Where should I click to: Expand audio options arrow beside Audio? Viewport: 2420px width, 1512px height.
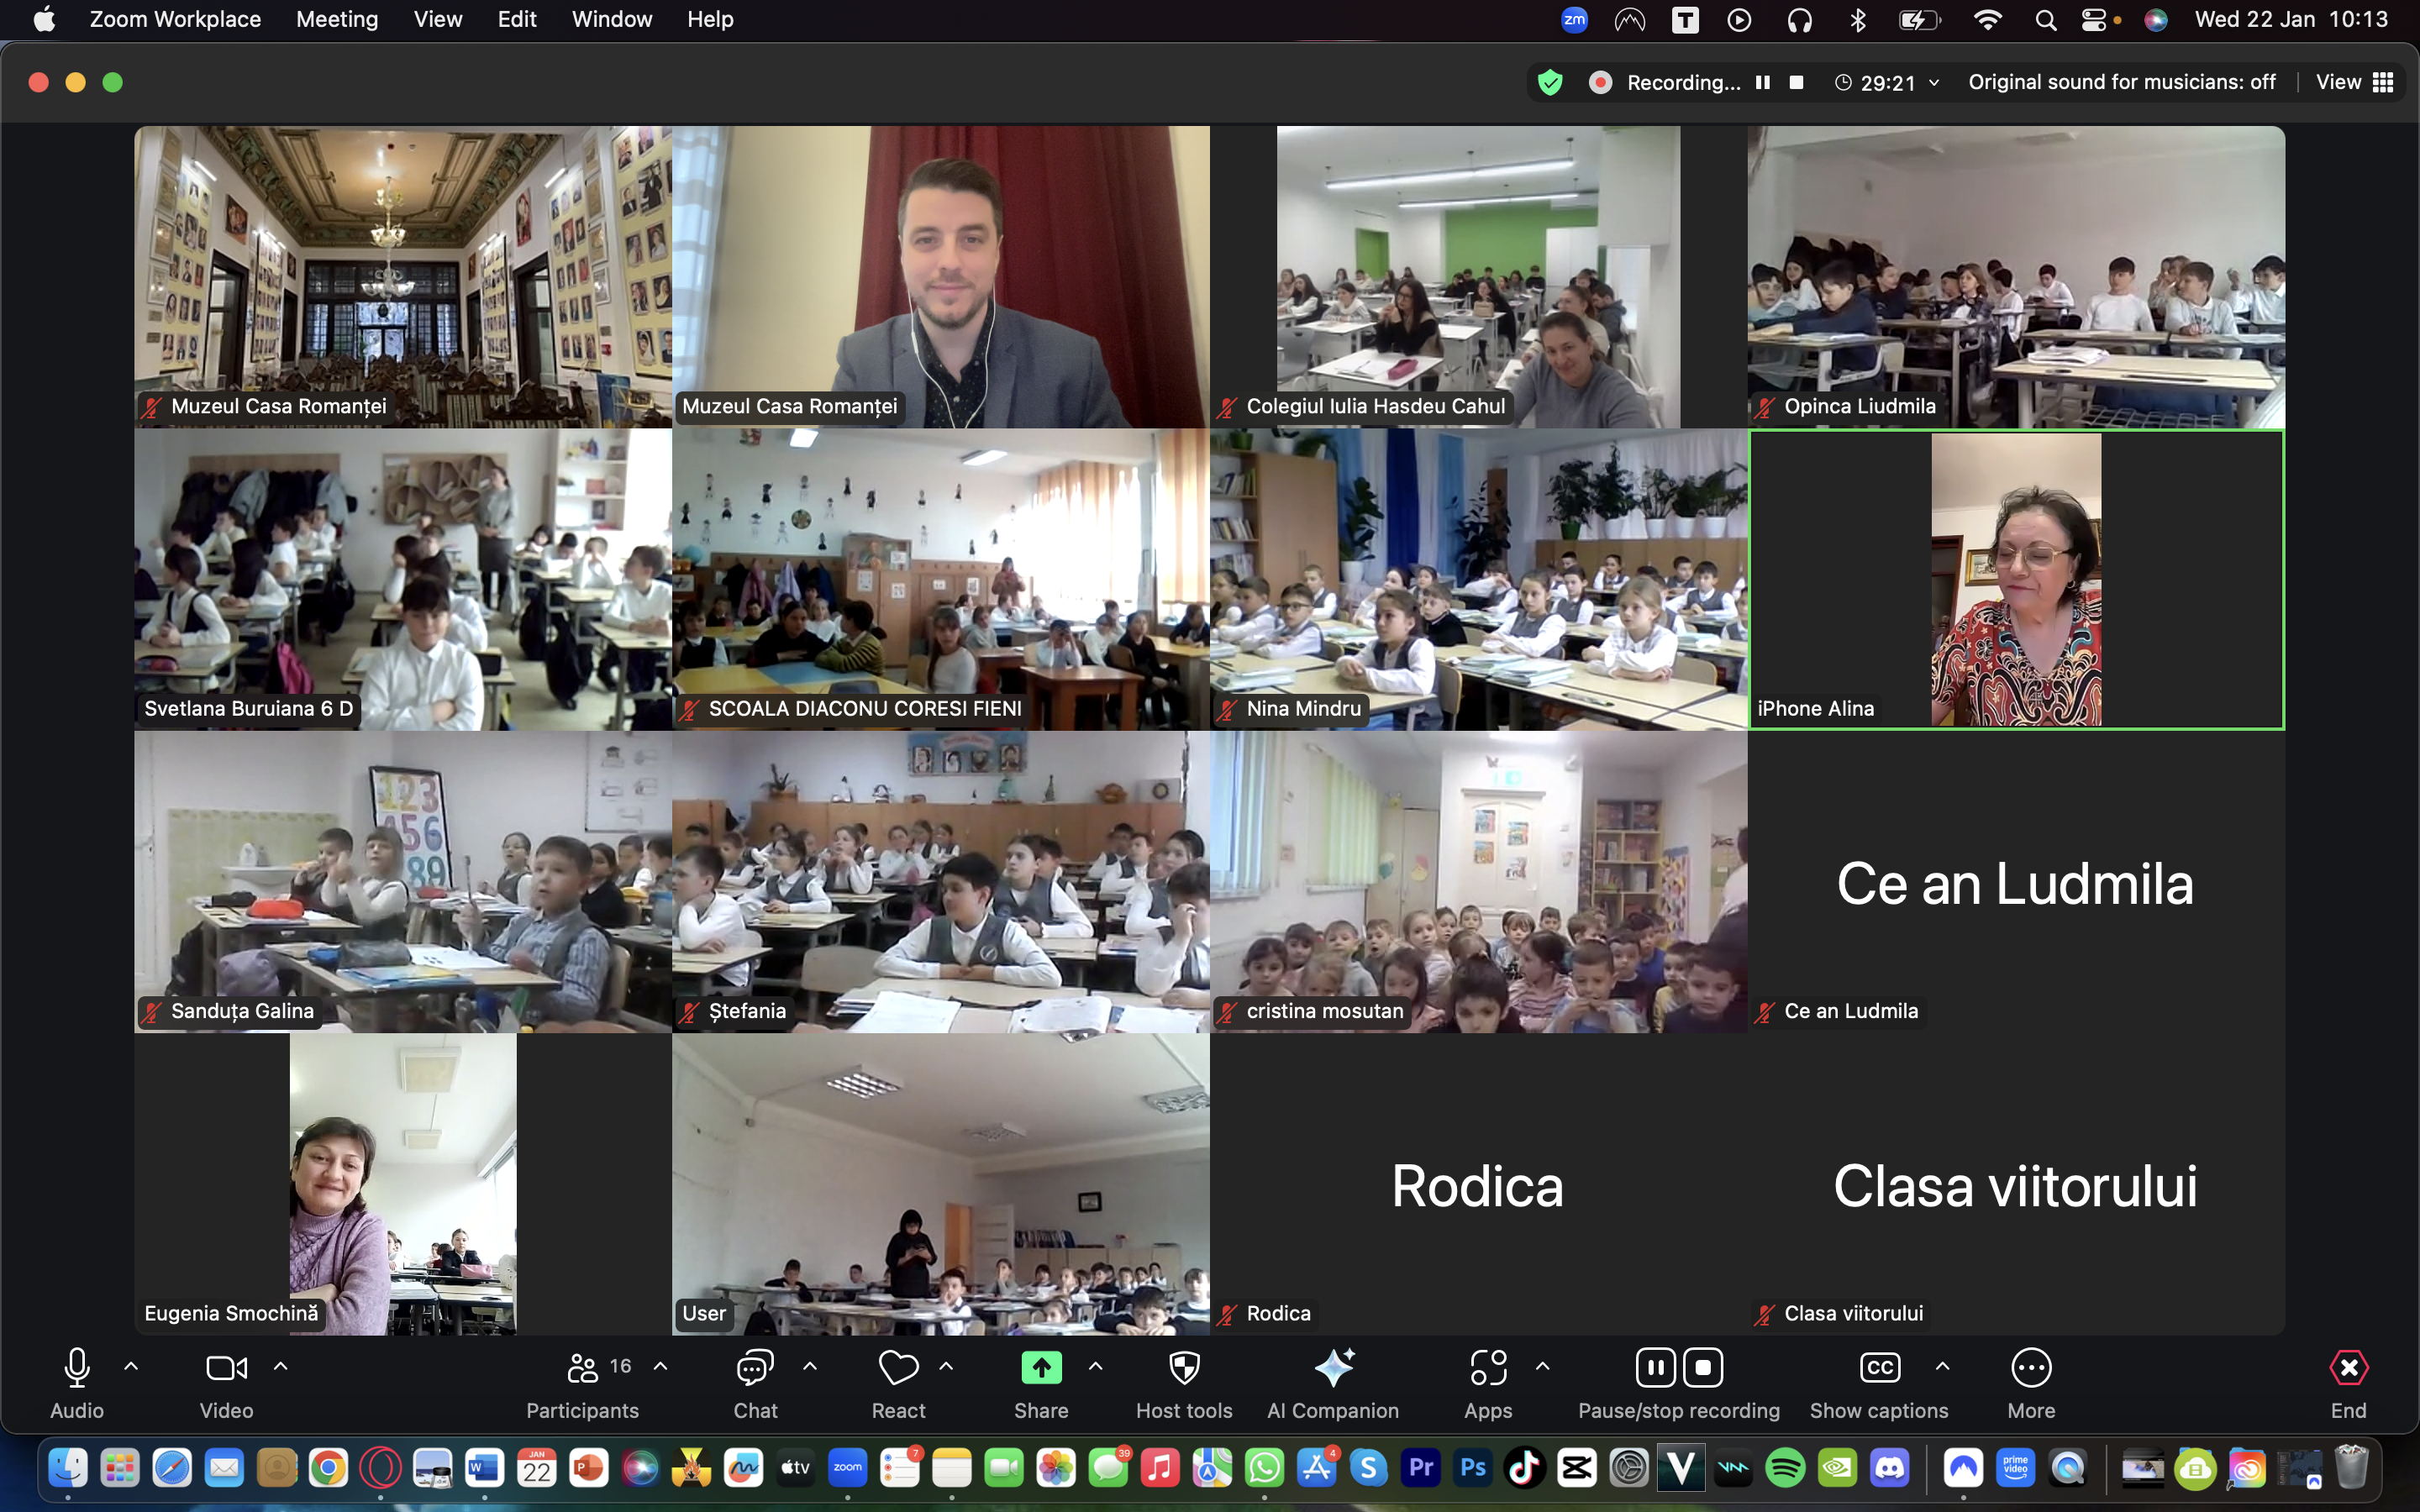click(131, 1366)
